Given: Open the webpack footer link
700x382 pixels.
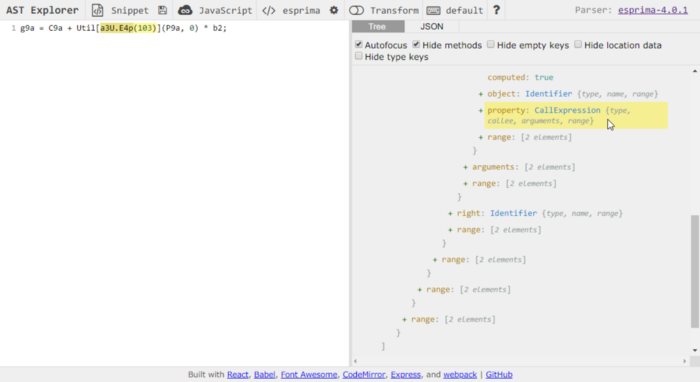Looking at the screenshot, I should point(460,374).
